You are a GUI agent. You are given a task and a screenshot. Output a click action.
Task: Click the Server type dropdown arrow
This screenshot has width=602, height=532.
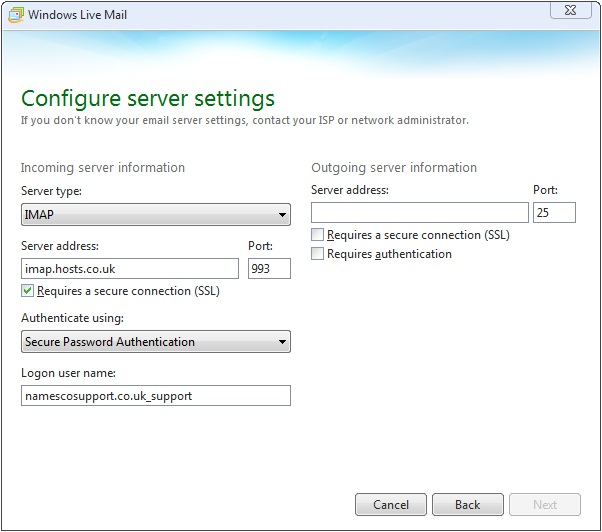click(282, 215)
